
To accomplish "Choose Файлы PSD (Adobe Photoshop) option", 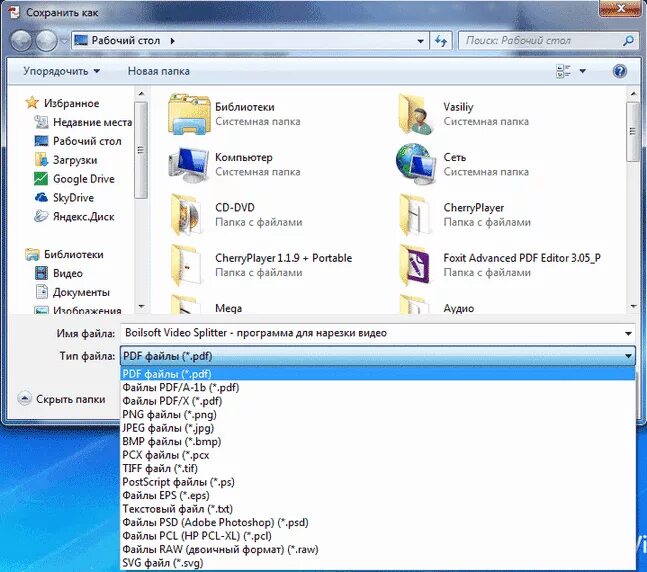I will pyautogui.click(x=378, y=522).
